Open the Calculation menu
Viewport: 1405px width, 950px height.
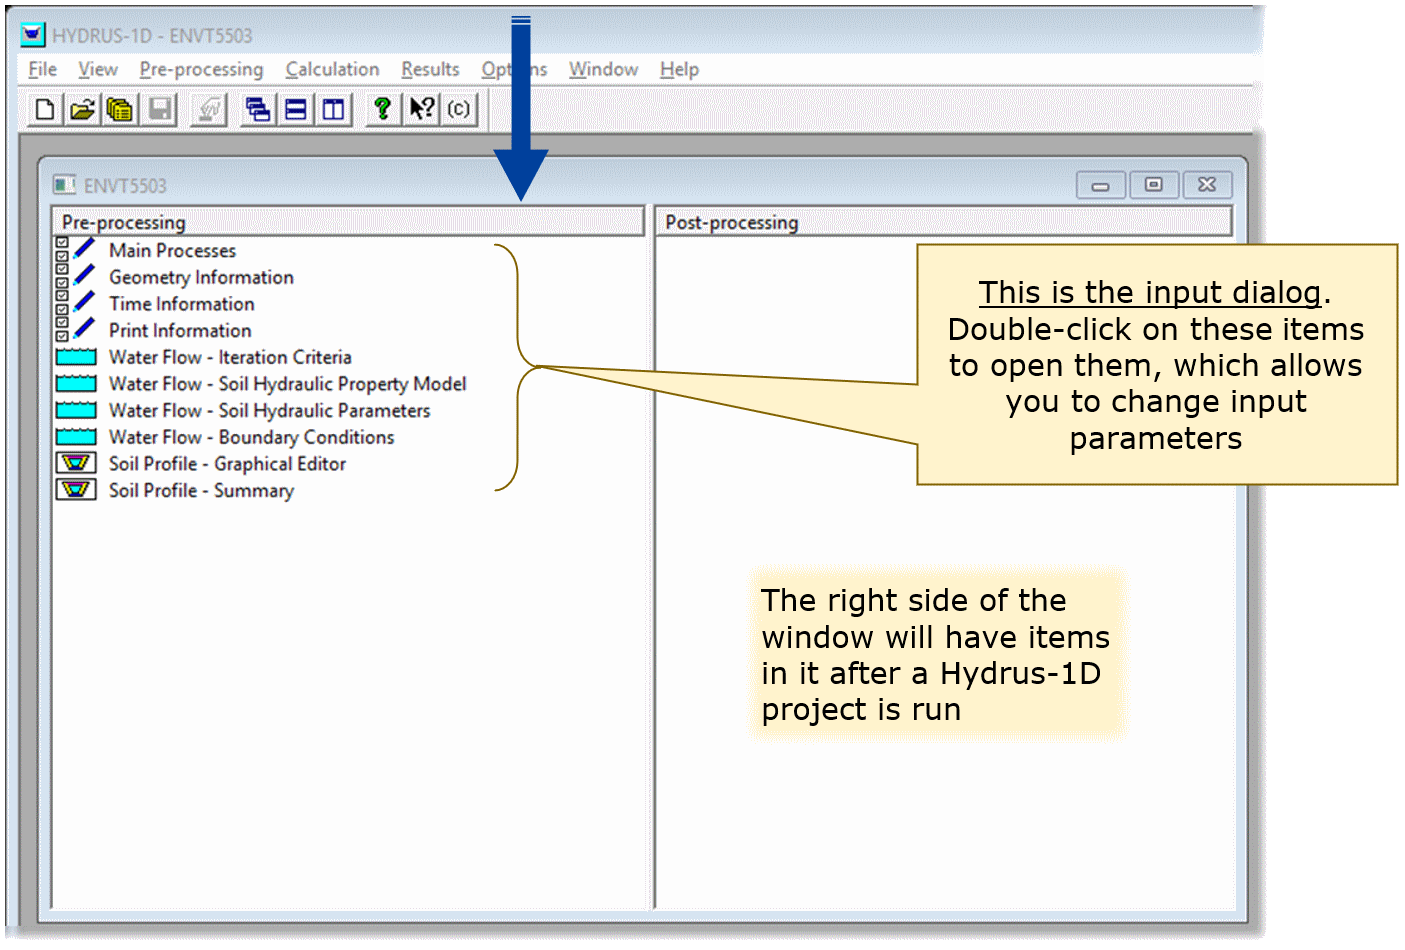click(x=332, y=69)
